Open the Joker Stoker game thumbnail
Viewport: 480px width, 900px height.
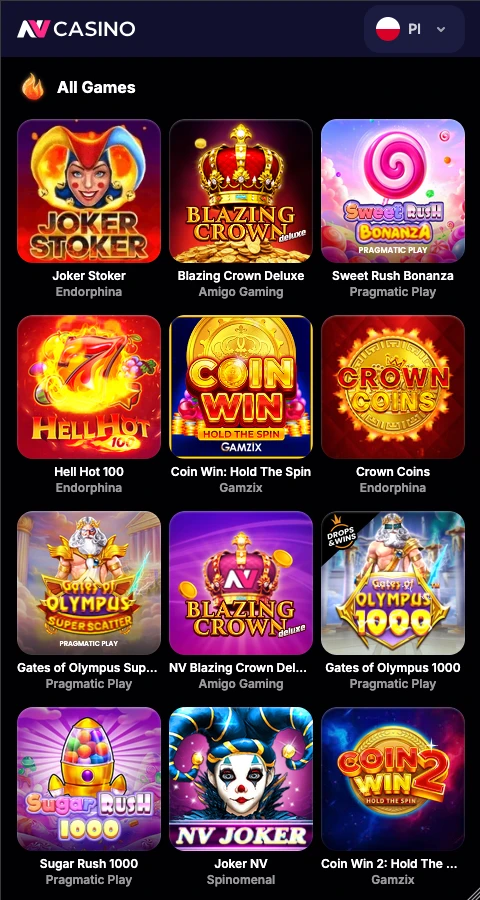(x=89, y=191)
